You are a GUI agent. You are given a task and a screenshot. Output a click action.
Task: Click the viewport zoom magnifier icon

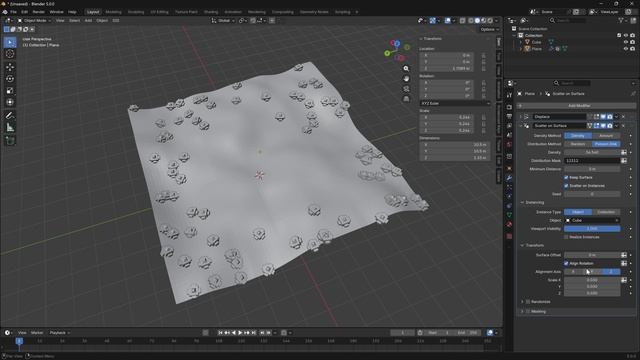coord(406,69)
